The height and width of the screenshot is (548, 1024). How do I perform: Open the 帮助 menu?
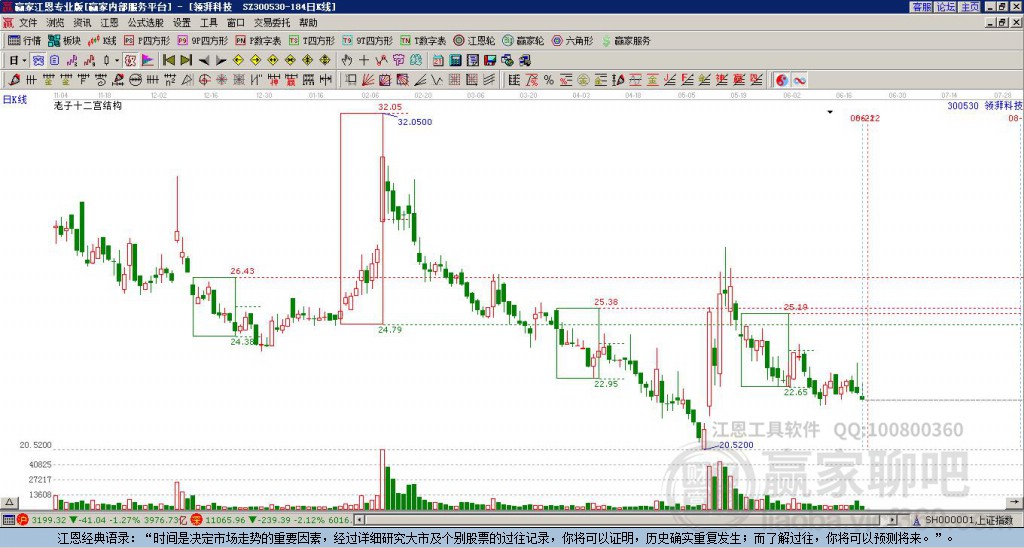point(308,23)
